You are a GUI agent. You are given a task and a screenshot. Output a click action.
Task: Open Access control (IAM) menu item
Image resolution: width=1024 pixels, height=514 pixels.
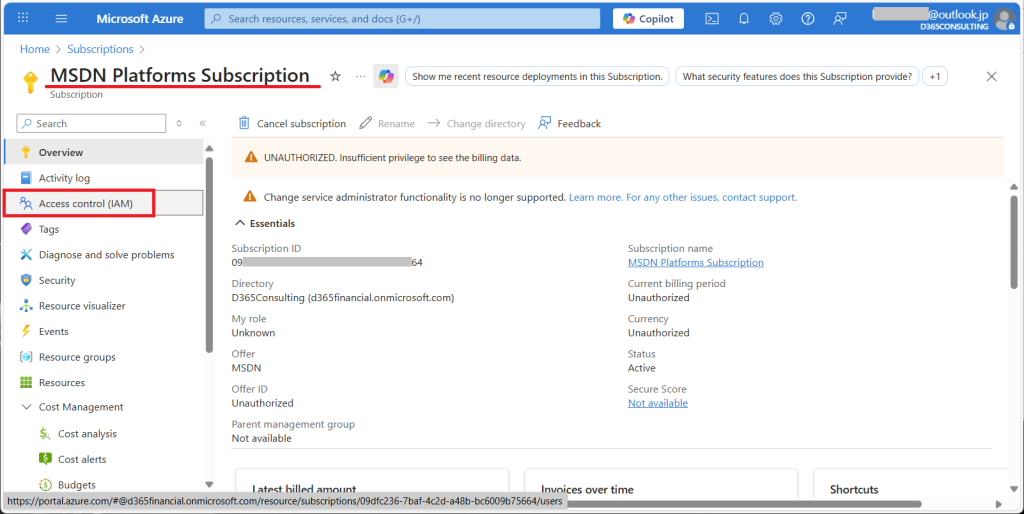tap(85, 203)
